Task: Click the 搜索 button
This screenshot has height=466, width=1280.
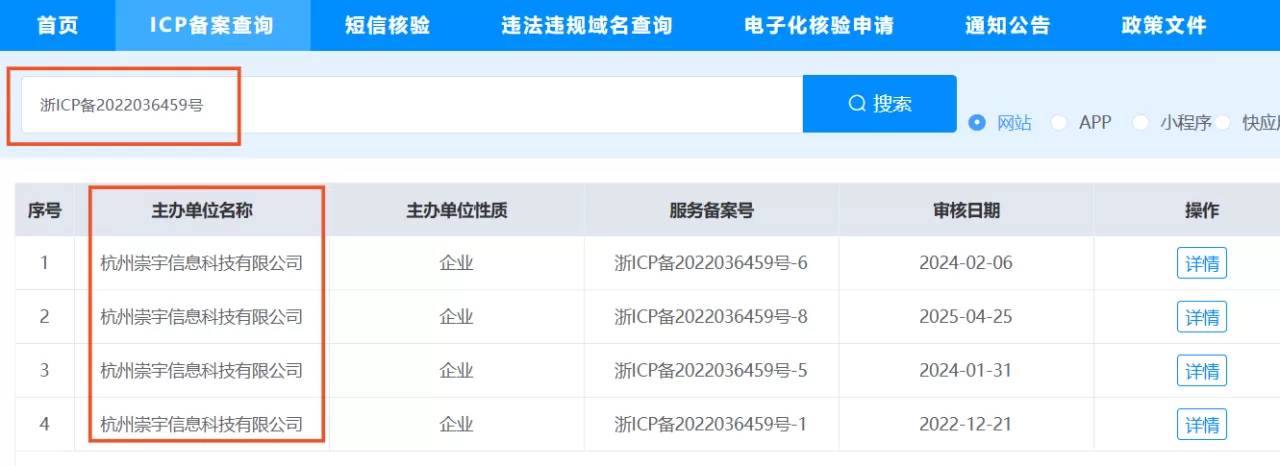Action: [x=880, y=103]
